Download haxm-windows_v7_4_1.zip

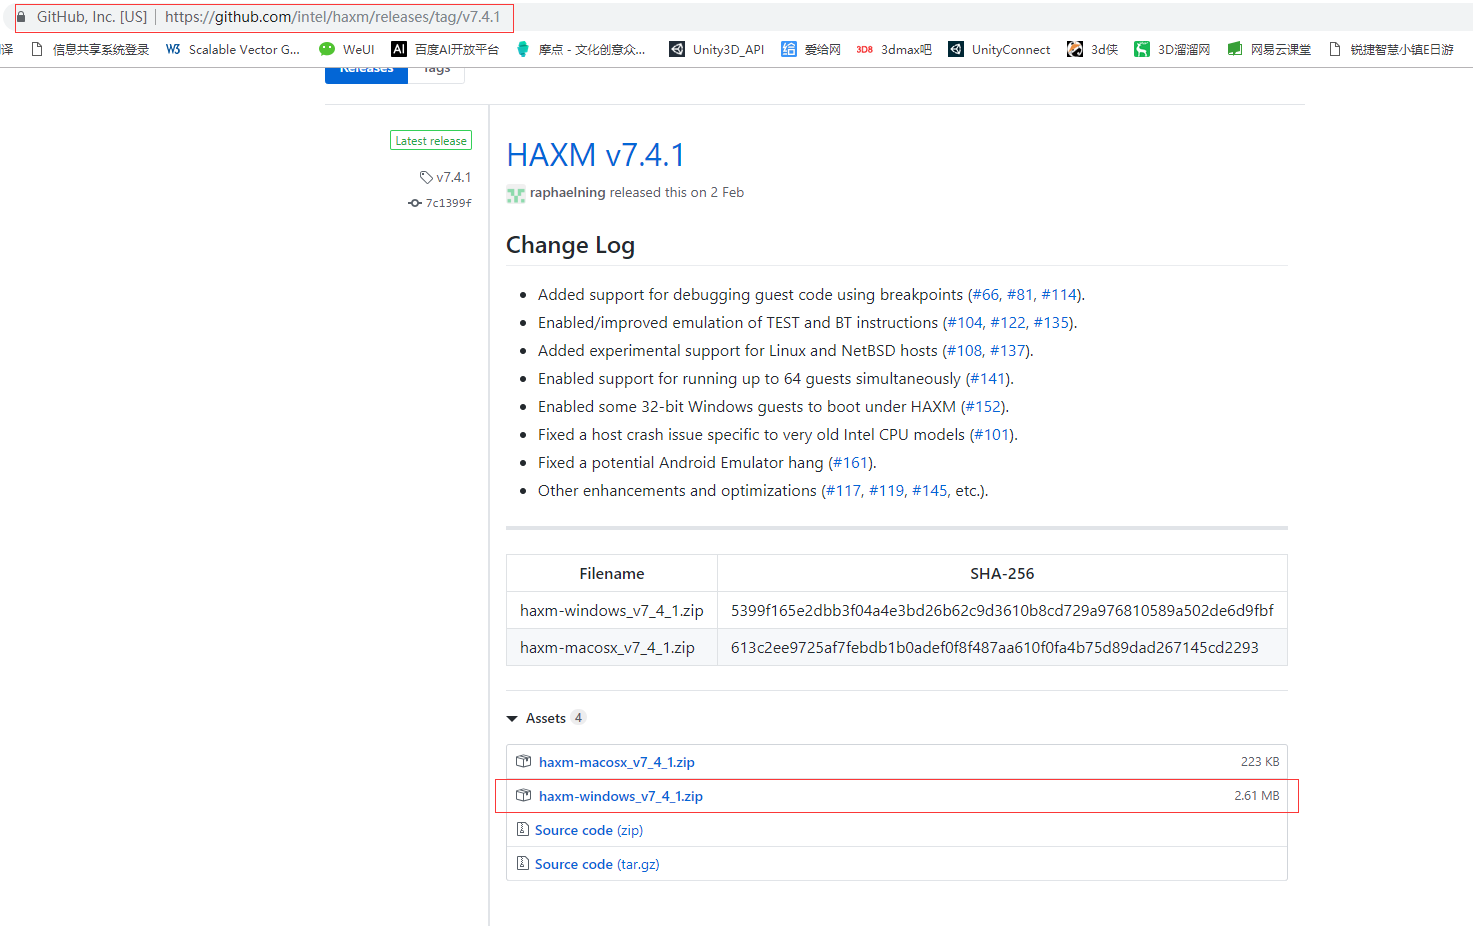pyautogui.click(x=620, y=796)
